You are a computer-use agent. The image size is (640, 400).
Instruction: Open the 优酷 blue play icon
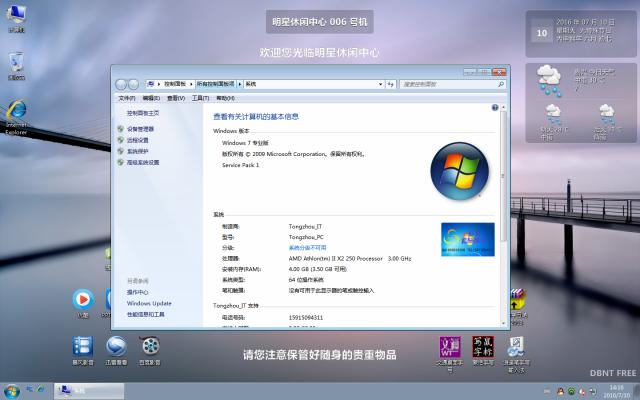tap(84, 298)
